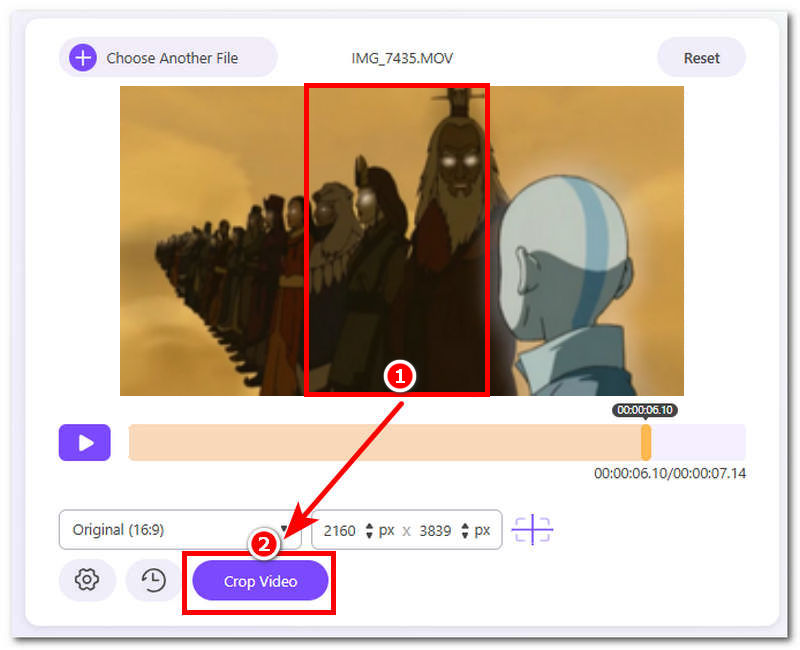The width and height of the screenshot is (800, 650).
Task: Open settings with the gear icon
Action: 87,580
